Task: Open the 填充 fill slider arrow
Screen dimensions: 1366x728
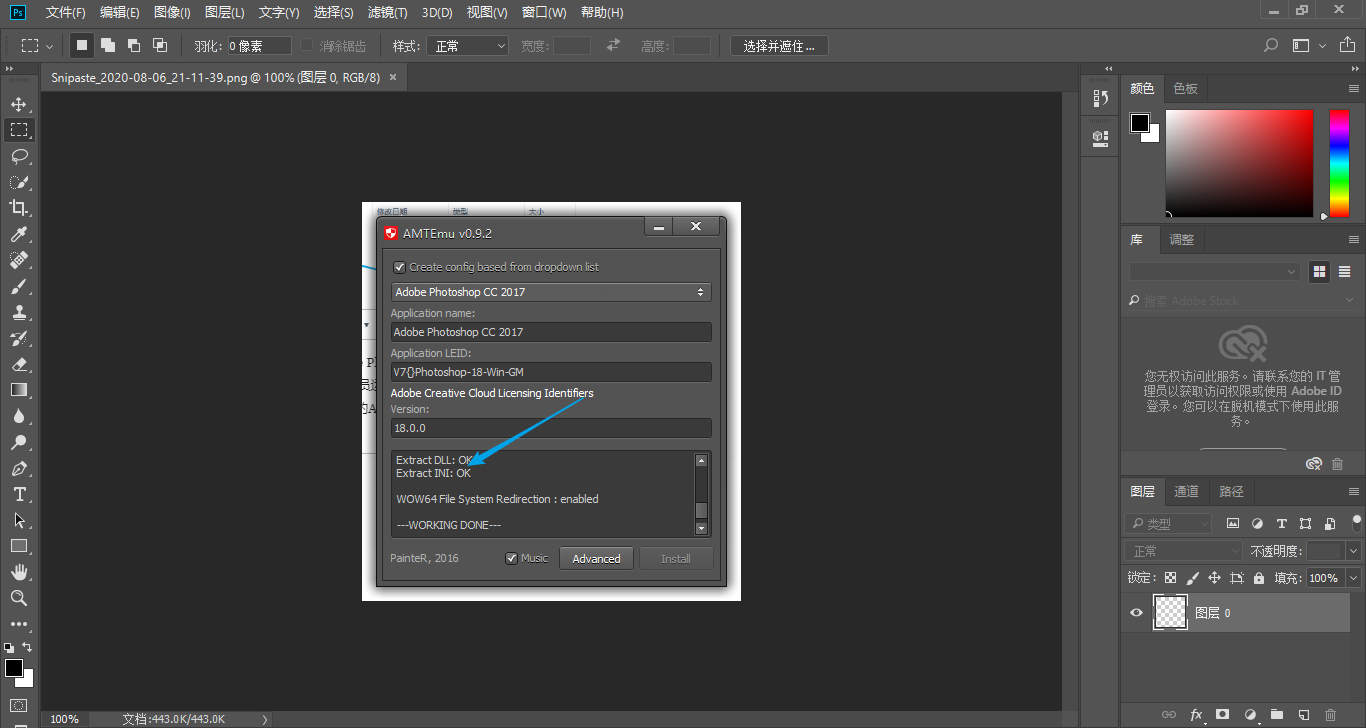Action: (x=1354, y=578)
